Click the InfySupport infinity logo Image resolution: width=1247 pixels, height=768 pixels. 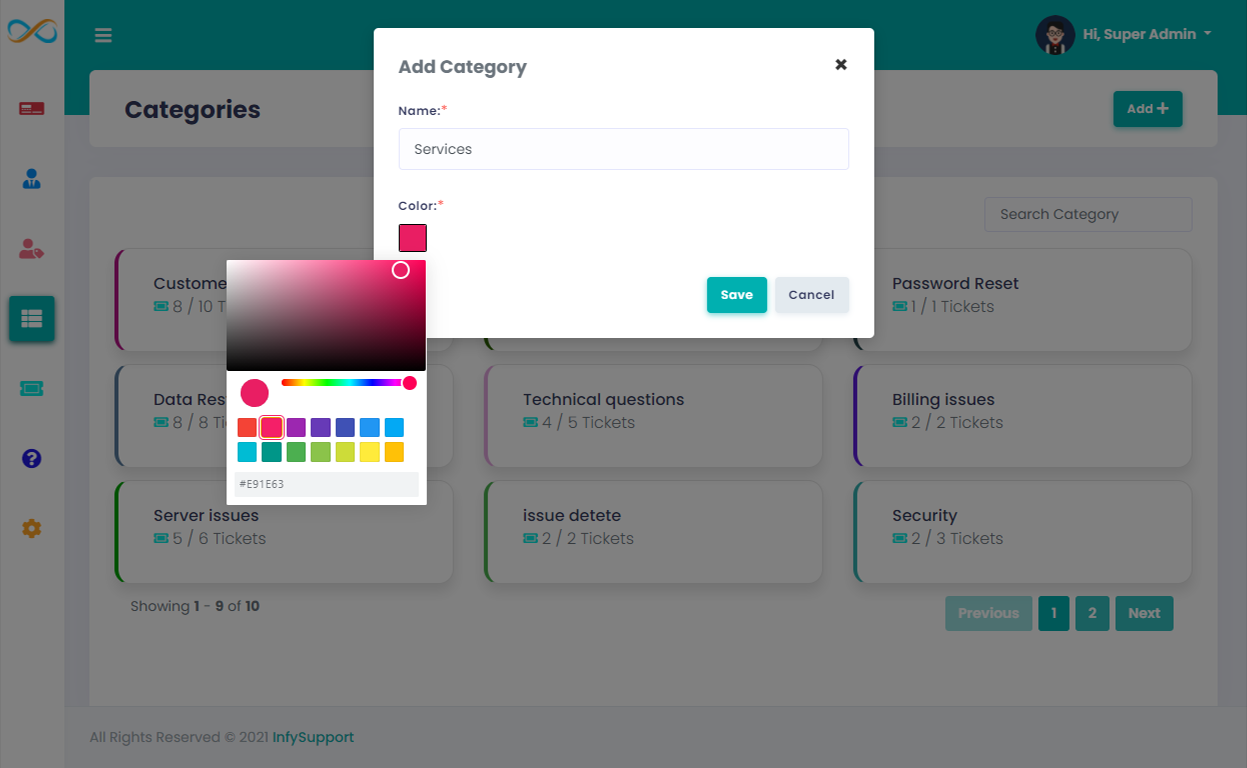[32, 31]
